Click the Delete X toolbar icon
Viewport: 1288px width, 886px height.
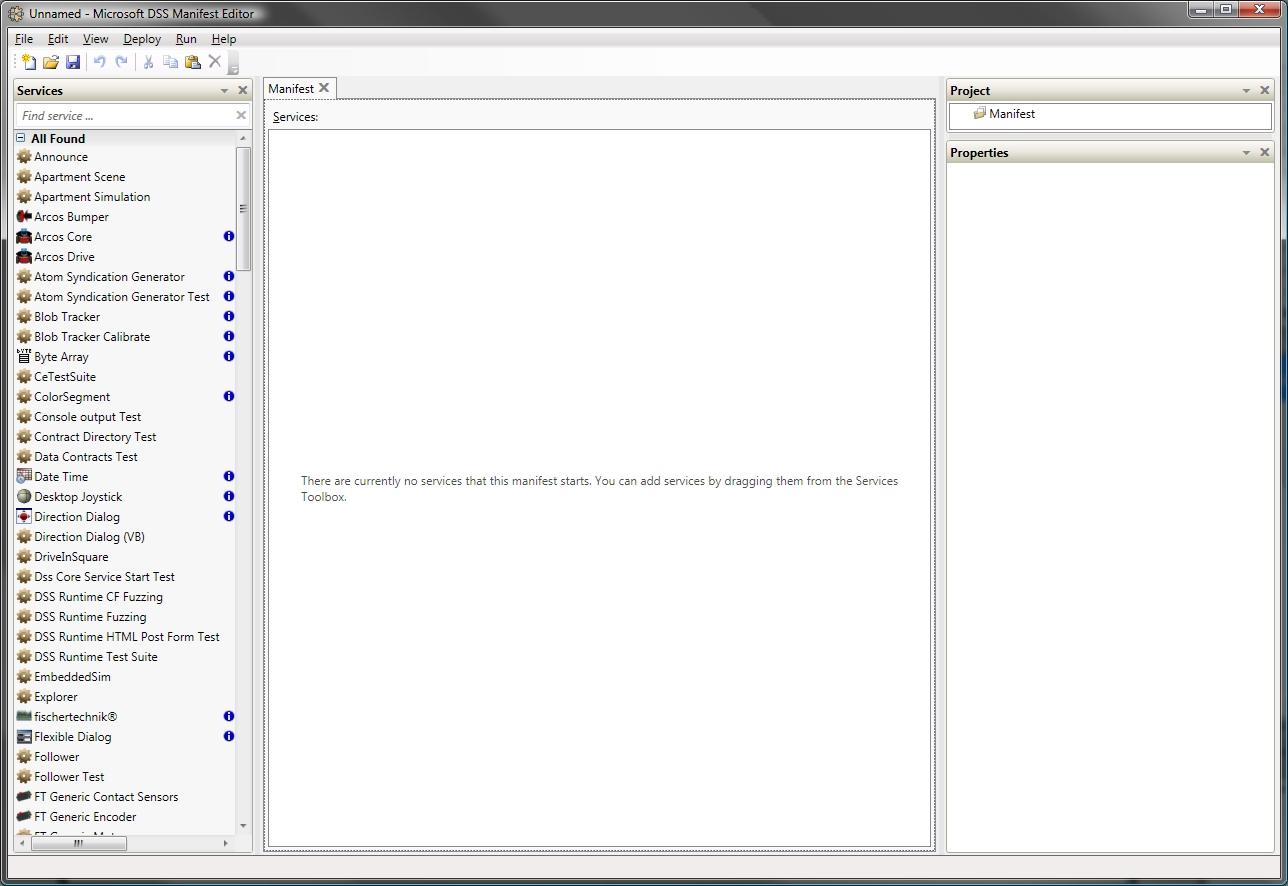215,62
